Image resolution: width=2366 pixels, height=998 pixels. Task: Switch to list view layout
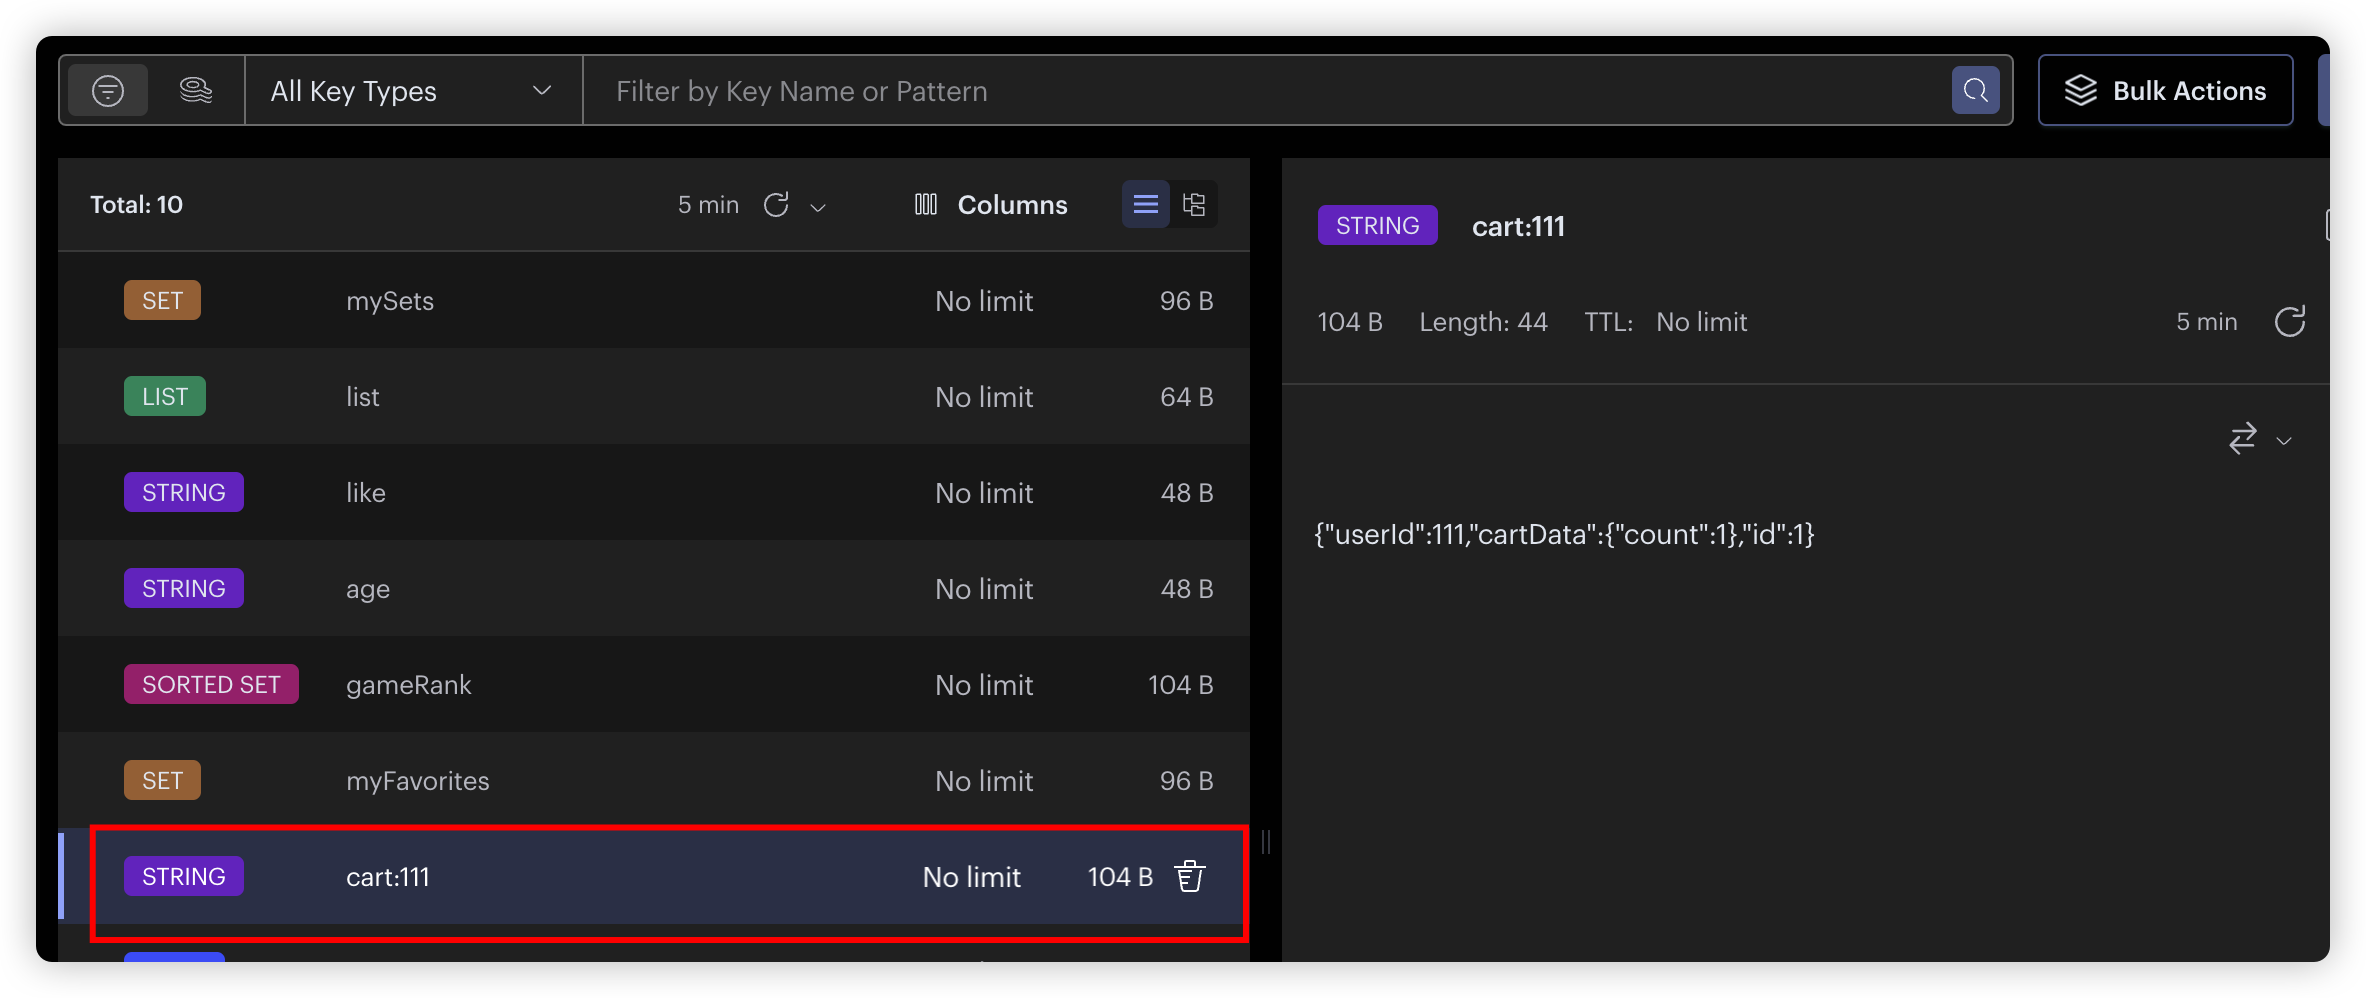[1146, 205]
